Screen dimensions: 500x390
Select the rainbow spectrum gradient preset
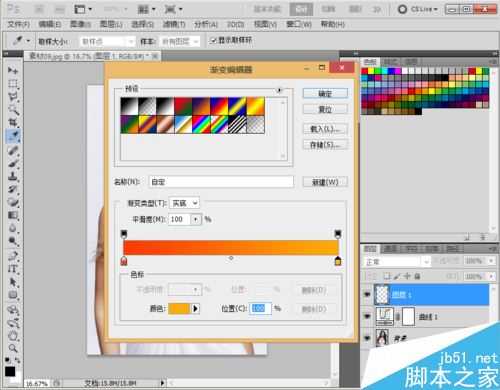tap(201, 124)
